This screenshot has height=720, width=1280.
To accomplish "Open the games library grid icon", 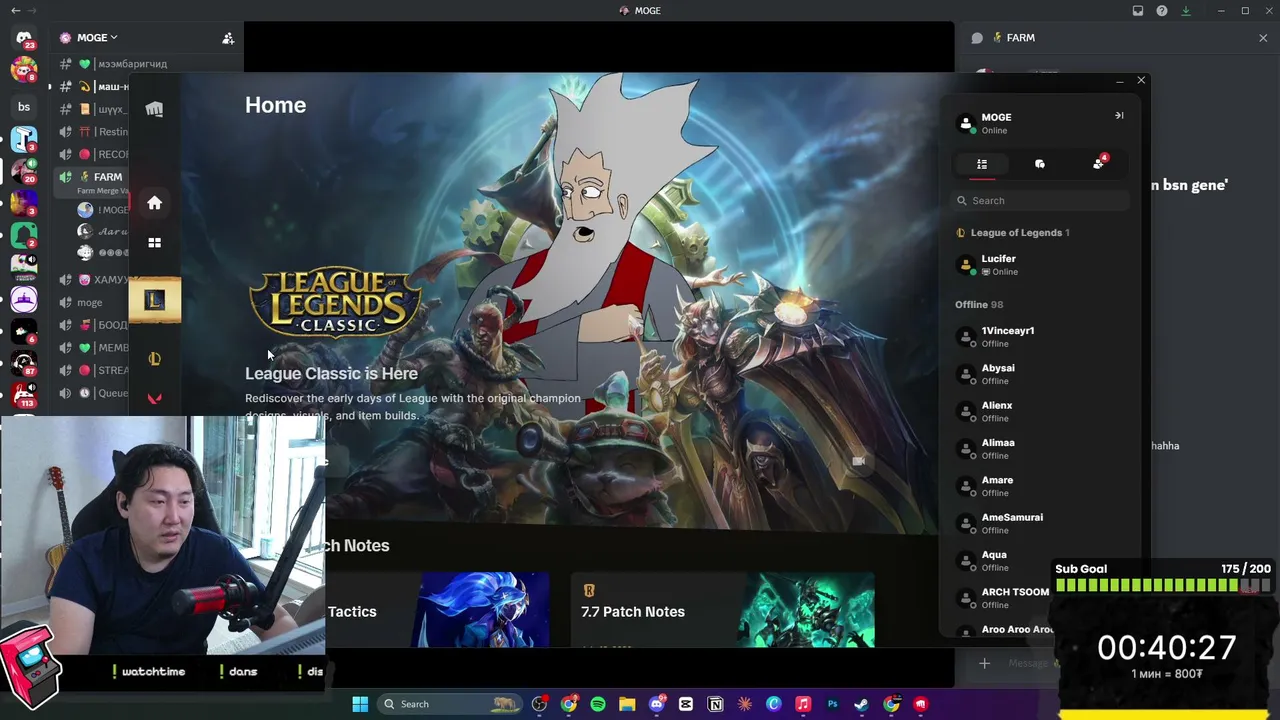I will tap(154, 242).
